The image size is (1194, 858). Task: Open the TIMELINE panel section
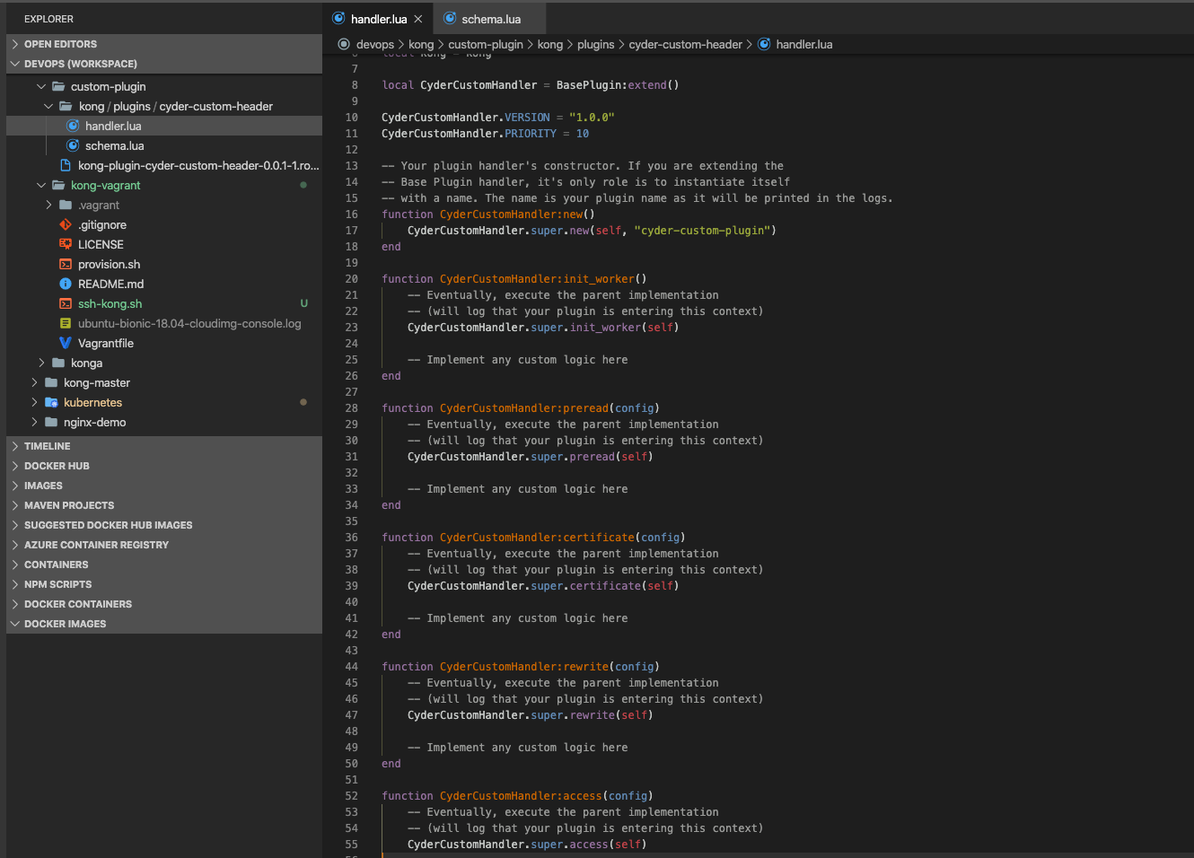(x=45, y=445)
